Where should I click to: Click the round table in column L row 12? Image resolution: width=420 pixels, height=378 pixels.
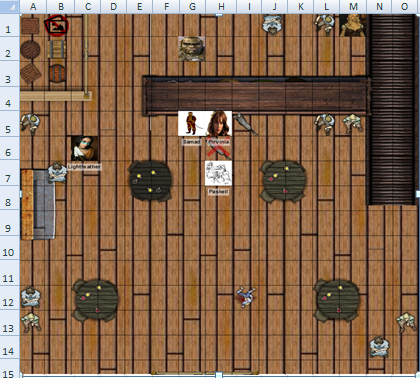point(337,301)
